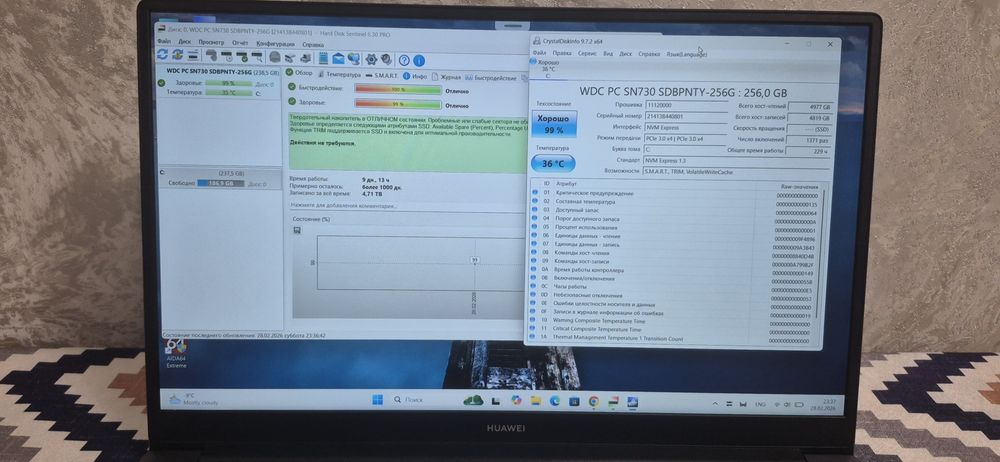This screenshot has height=462, width=1000.
Task: Open Диск menu in CrystalDiskInfo
Action: pyautogui.click(x=626, y=54)
